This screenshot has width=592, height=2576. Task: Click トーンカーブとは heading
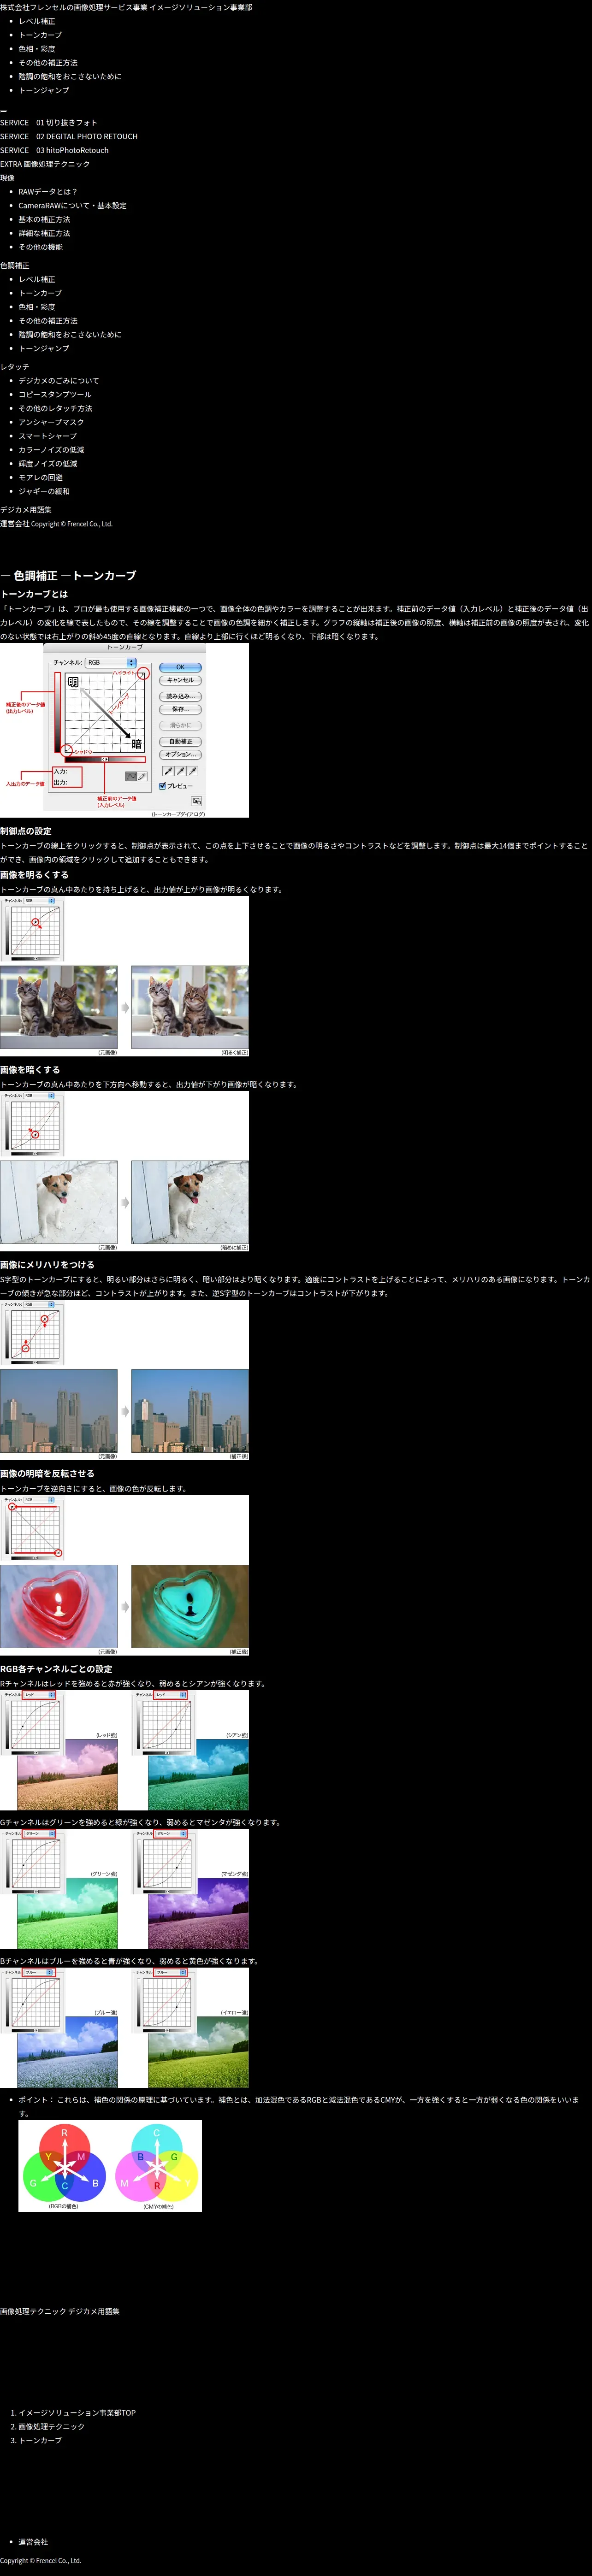click(34, 594)
